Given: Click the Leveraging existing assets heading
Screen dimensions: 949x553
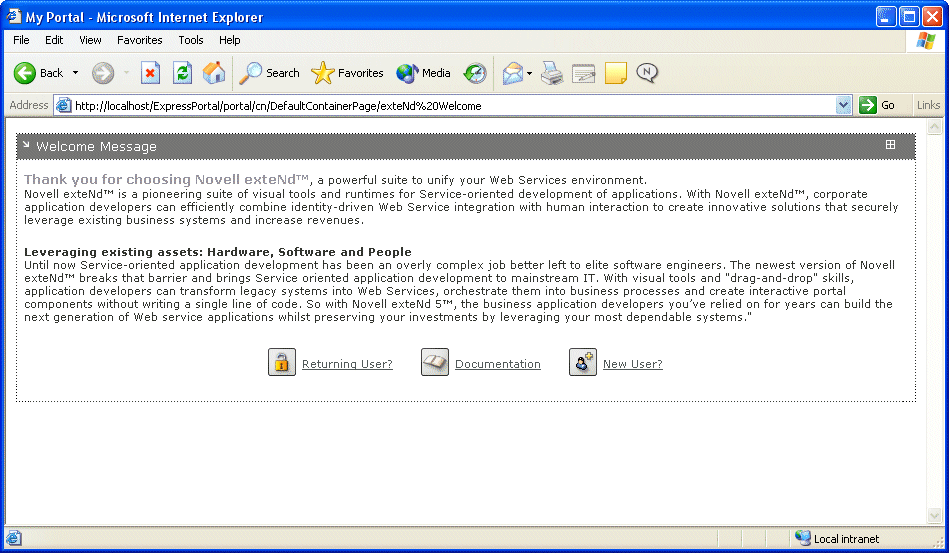Looking at the screenshot, I should pyautogui.click(x=218, y=252).
